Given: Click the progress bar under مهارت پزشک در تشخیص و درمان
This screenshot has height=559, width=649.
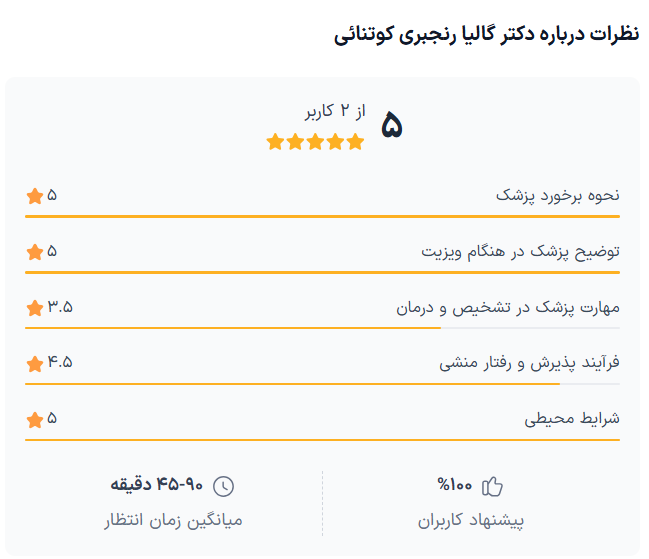Looking at the screenshot, I should coord(322,328).
